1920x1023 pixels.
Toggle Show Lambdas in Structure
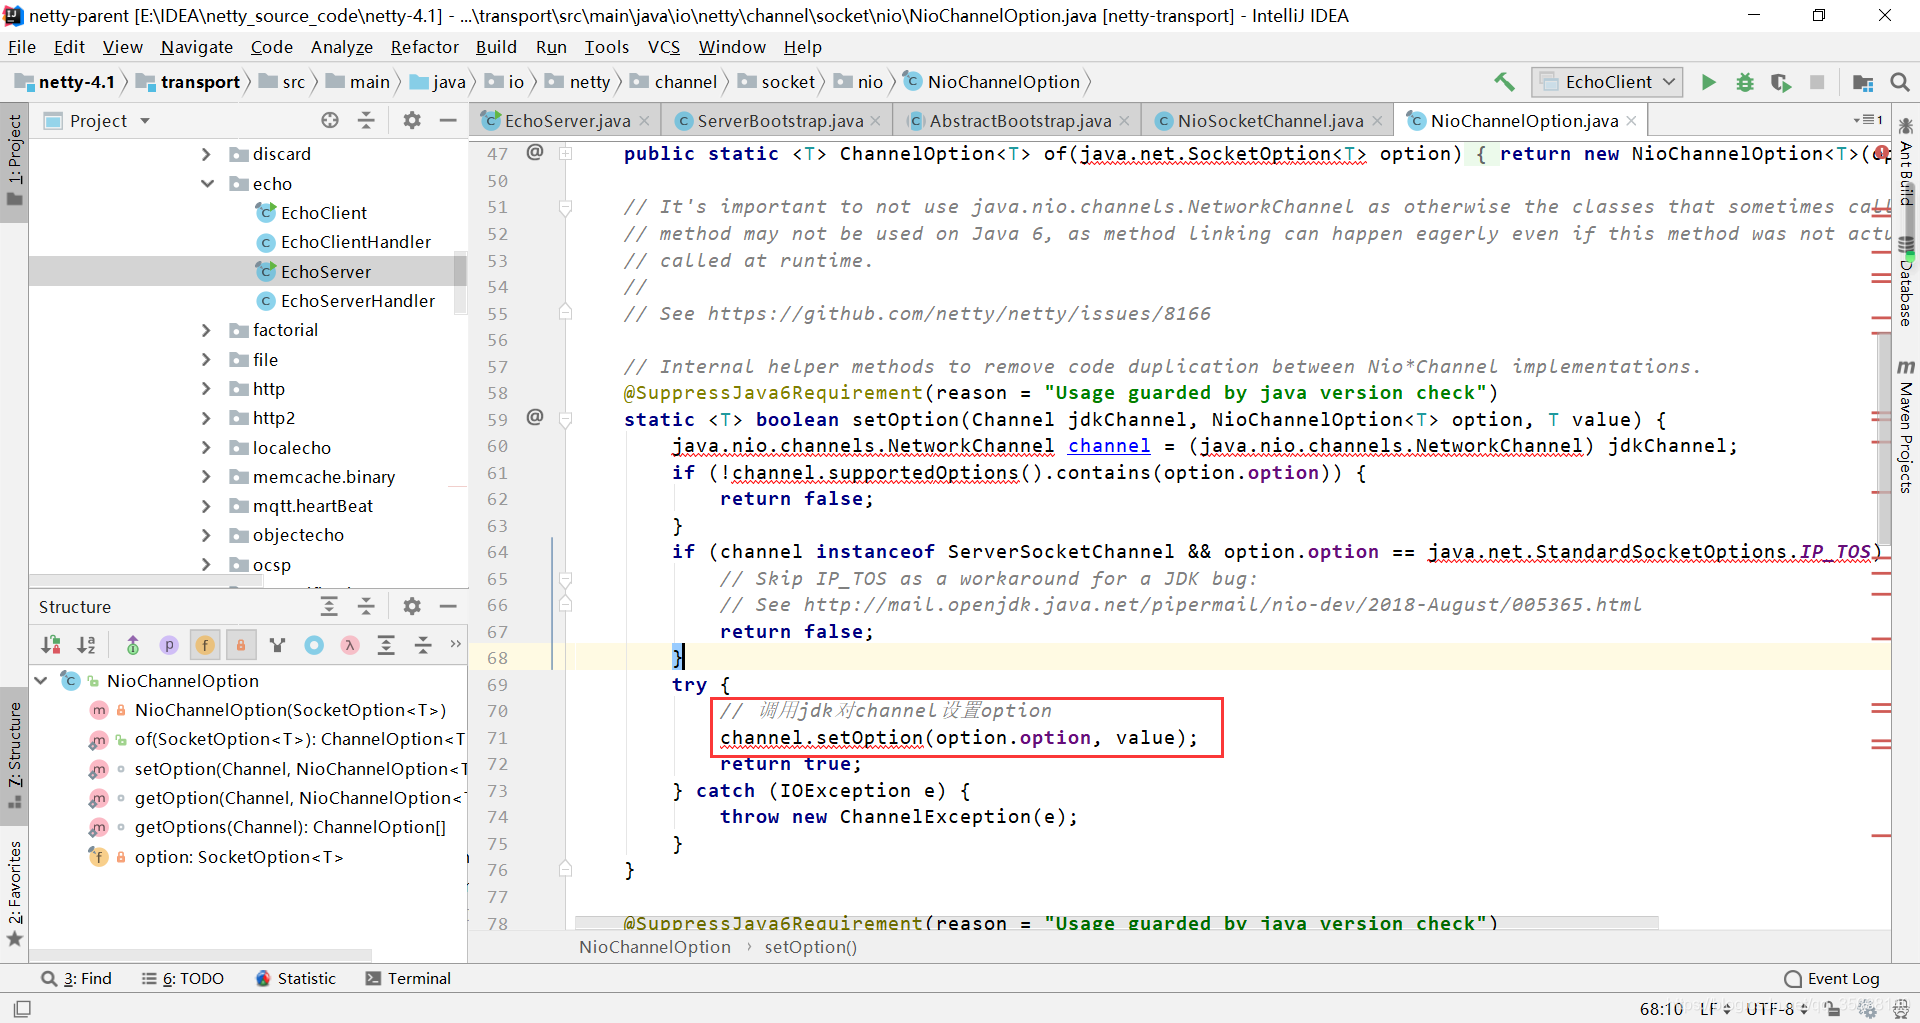click(350, 645)
